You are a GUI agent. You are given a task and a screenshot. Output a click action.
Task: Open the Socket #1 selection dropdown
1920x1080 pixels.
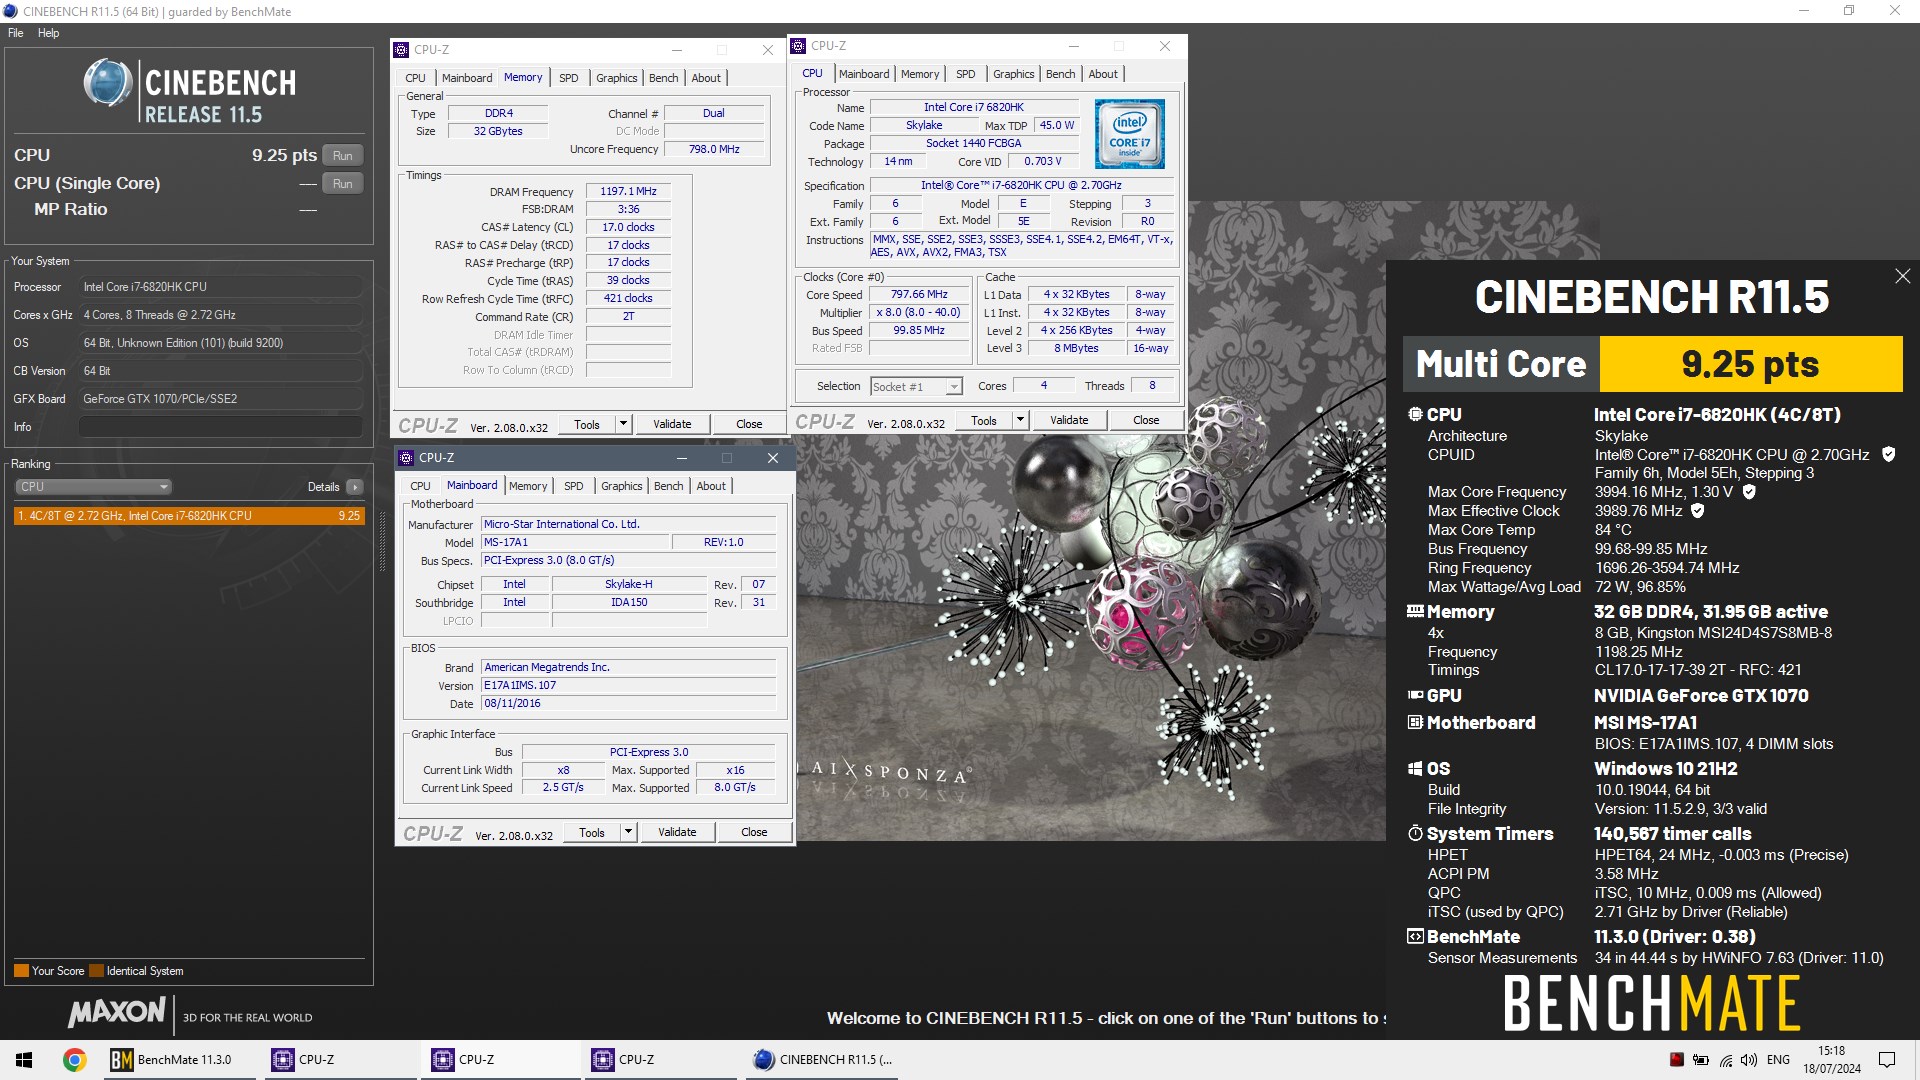(915, 387)
